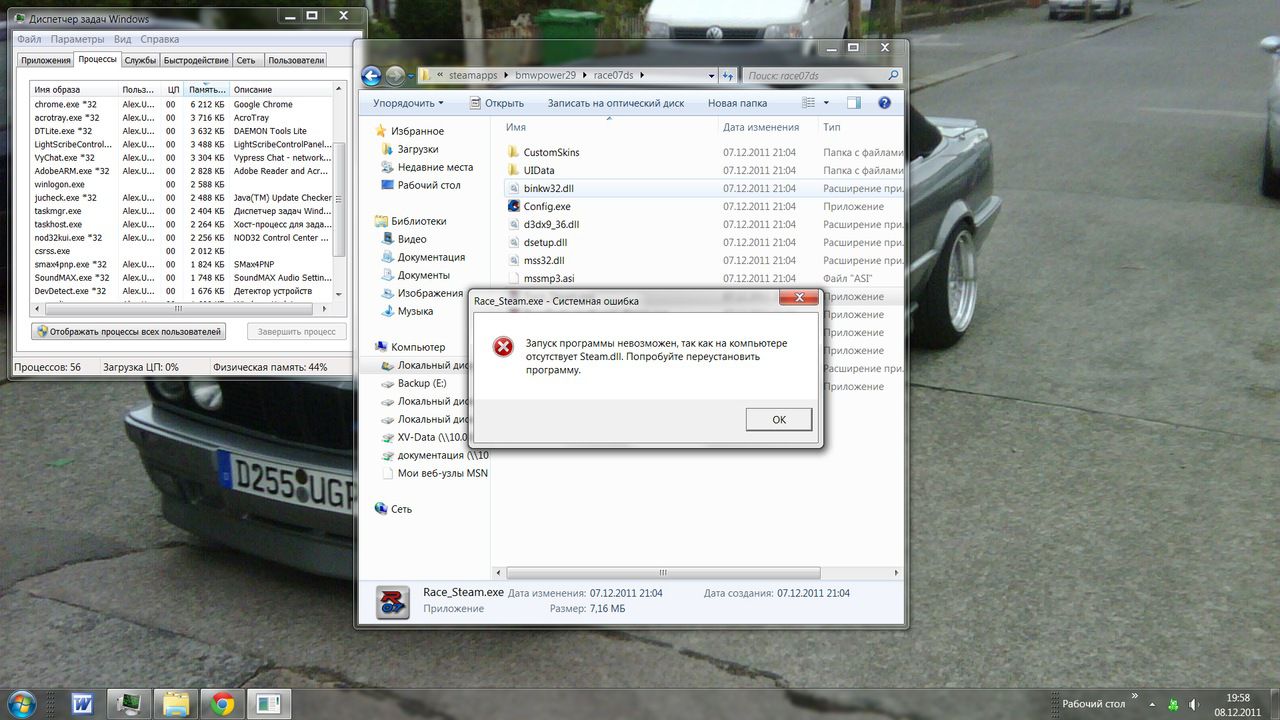This screenshot has width=1280, height=720.
Task: Click the Новая папка button
Action: click(738, 103)
